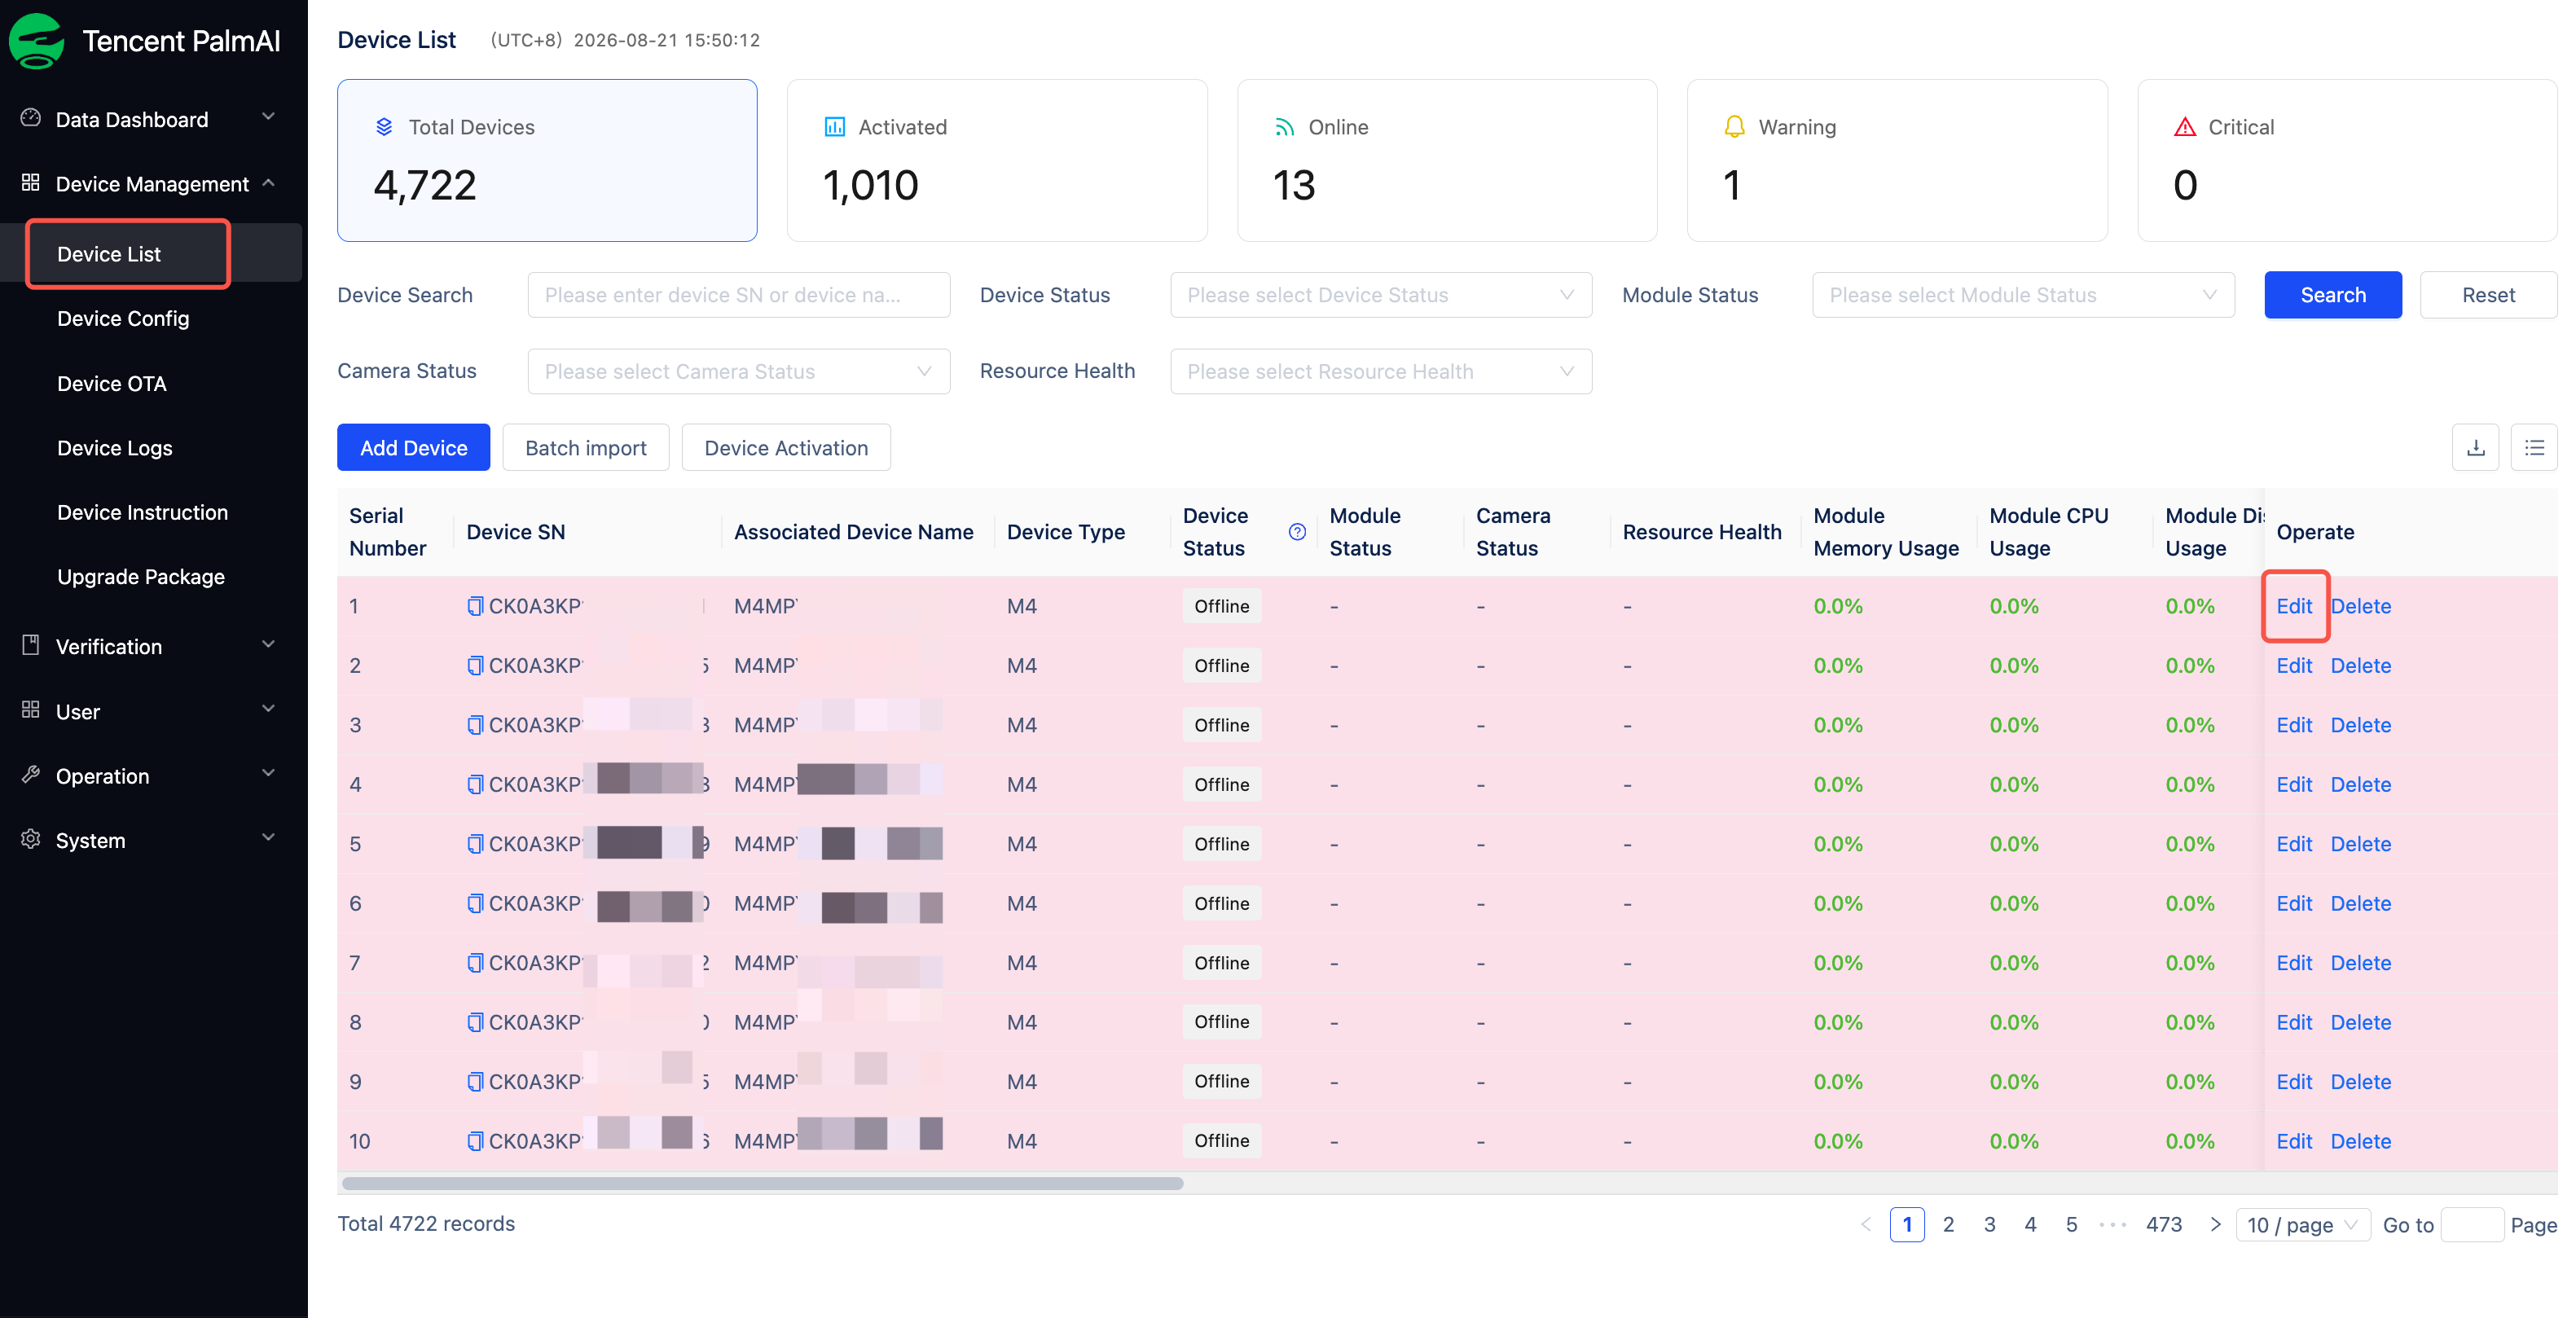Click Delete link for row 3
Viewport: 2576px width, 1318px height.
(x=2360, y=725)
